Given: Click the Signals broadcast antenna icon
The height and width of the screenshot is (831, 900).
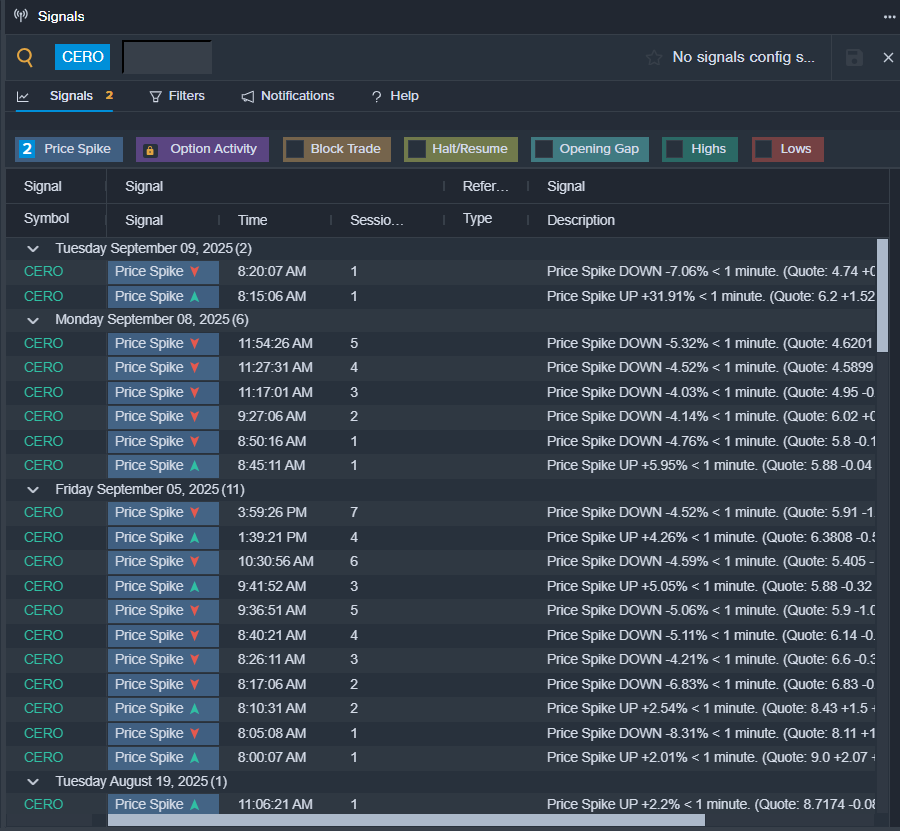Looking at the screenshot, I should [x=21, y=15].
